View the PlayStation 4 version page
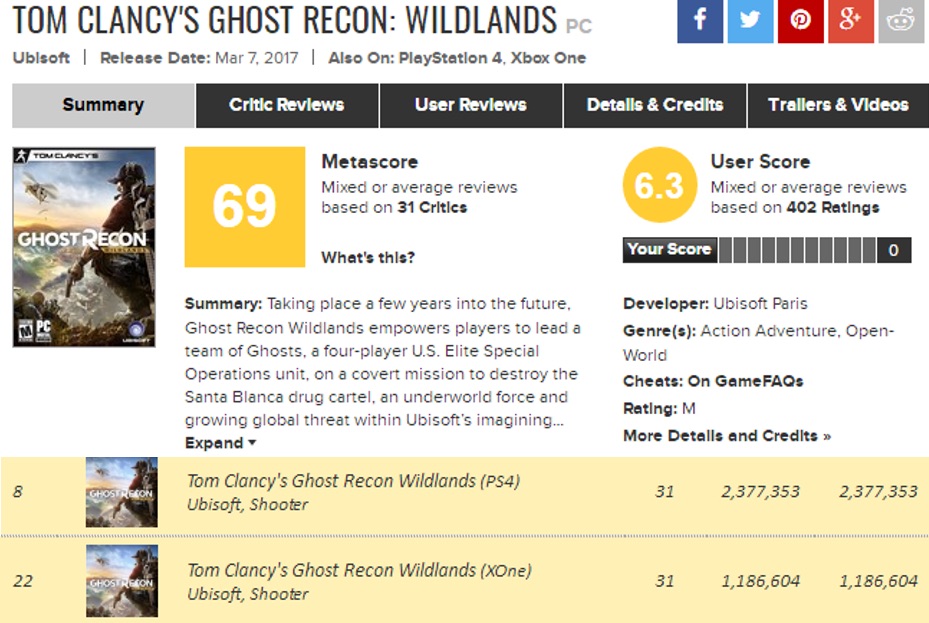 pos(450,58)
